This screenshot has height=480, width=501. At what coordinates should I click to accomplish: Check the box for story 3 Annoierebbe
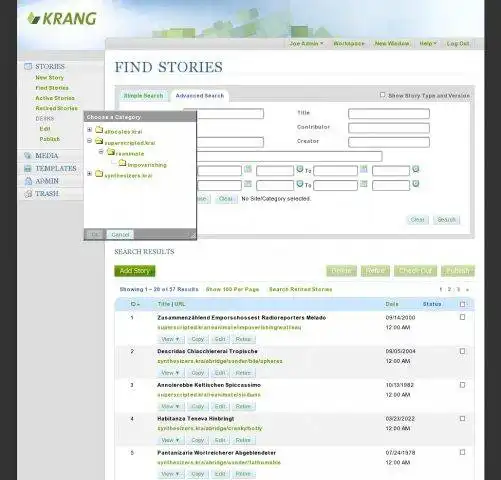(x=462, y=385)
